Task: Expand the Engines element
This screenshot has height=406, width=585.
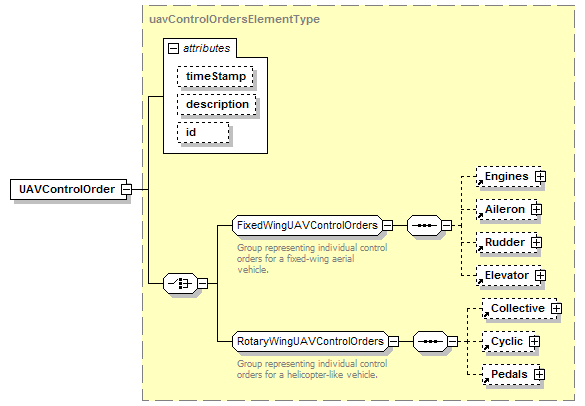Action: click(x=540, y=177)
